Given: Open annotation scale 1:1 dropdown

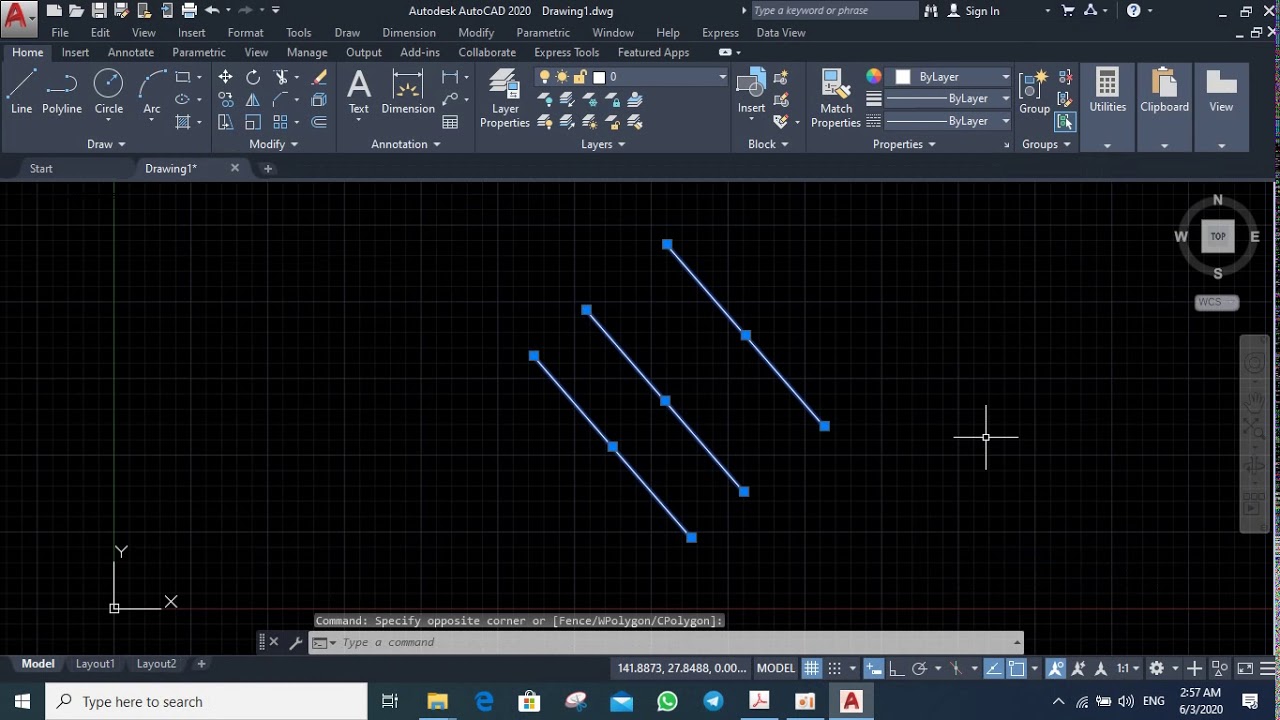Looking at the screenshot, I should (x=1128, y=668).
